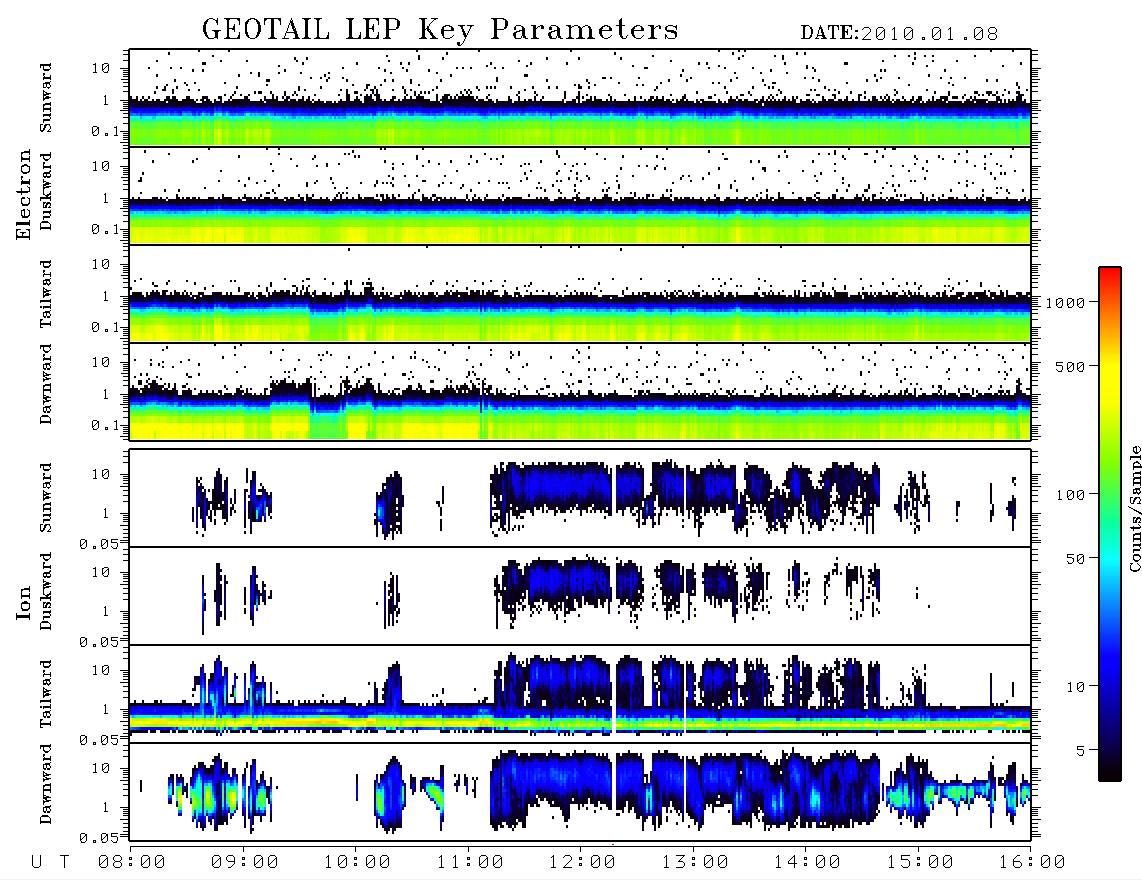Click the 16:00 time tick label

1031,863
